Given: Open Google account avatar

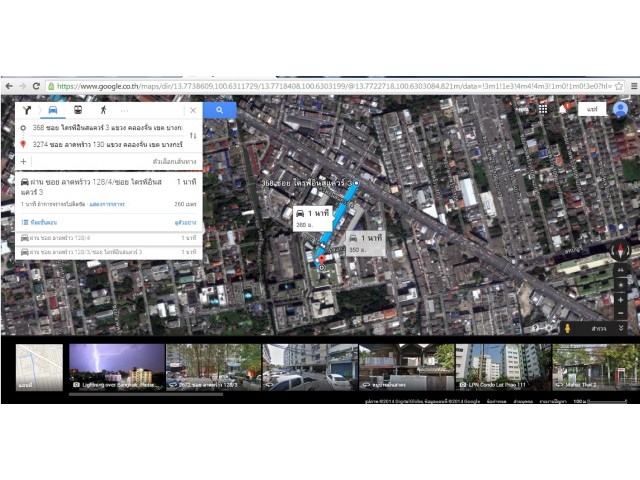Looking at the screenshot, I should (x=620, y=109).
